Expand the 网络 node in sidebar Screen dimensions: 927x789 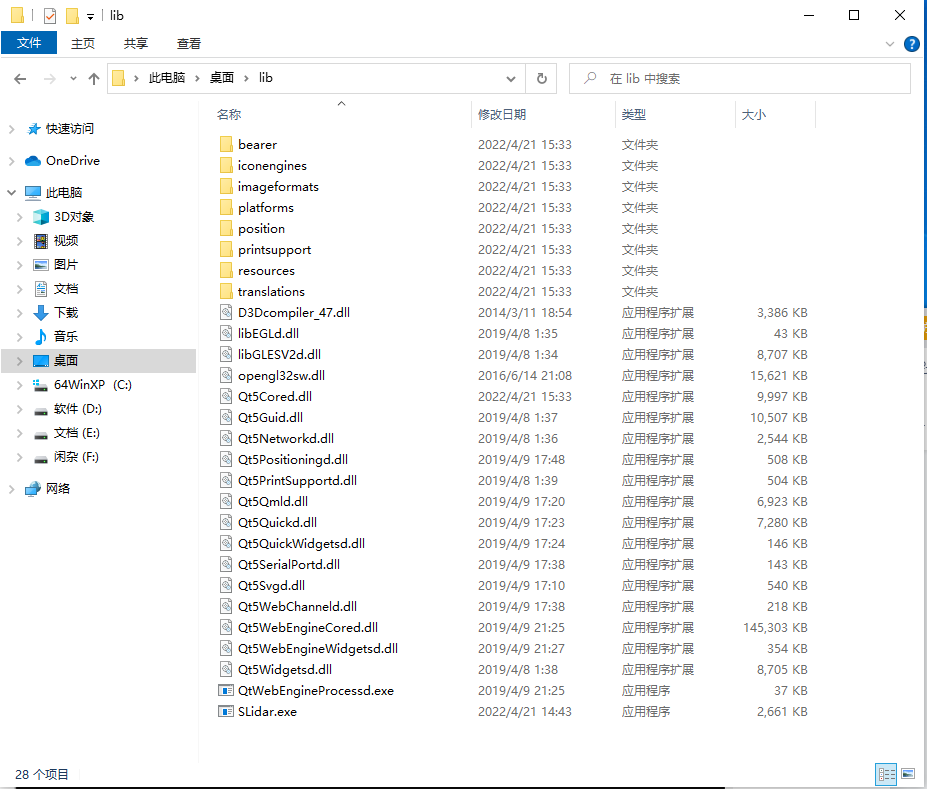[x=10, y=489]
